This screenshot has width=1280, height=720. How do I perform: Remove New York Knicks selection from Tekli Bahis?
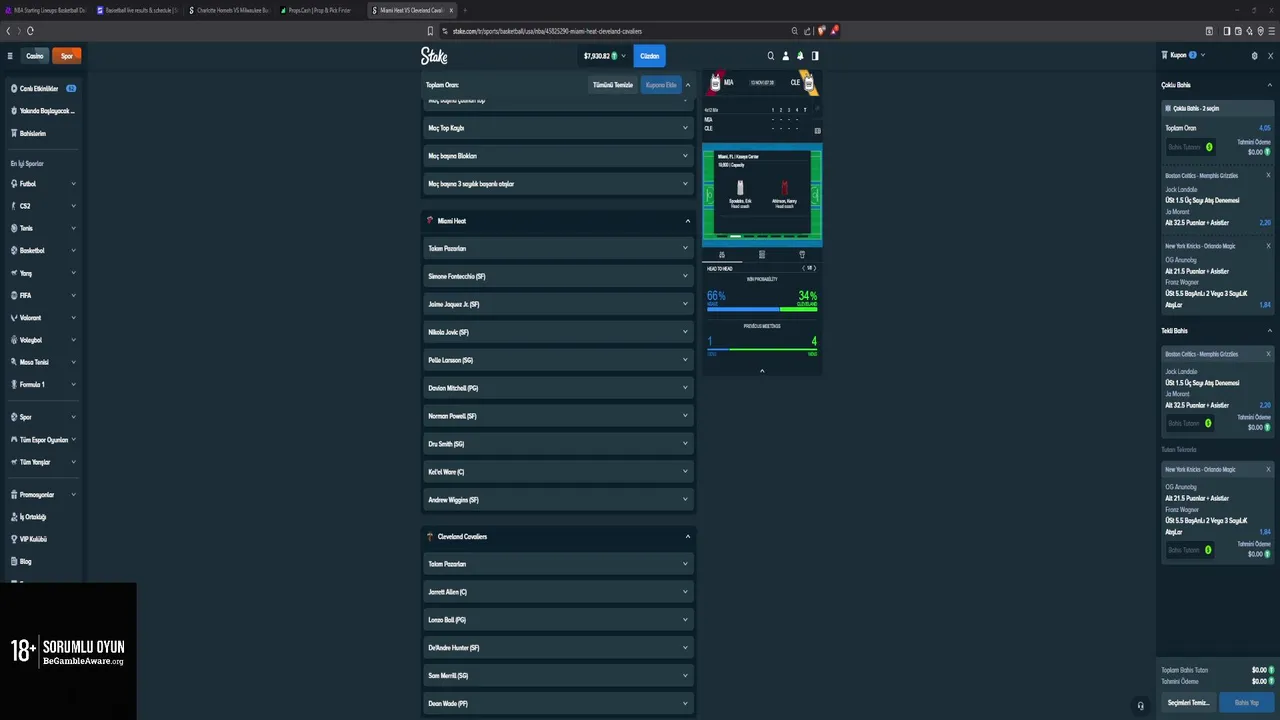[1268, 469]
